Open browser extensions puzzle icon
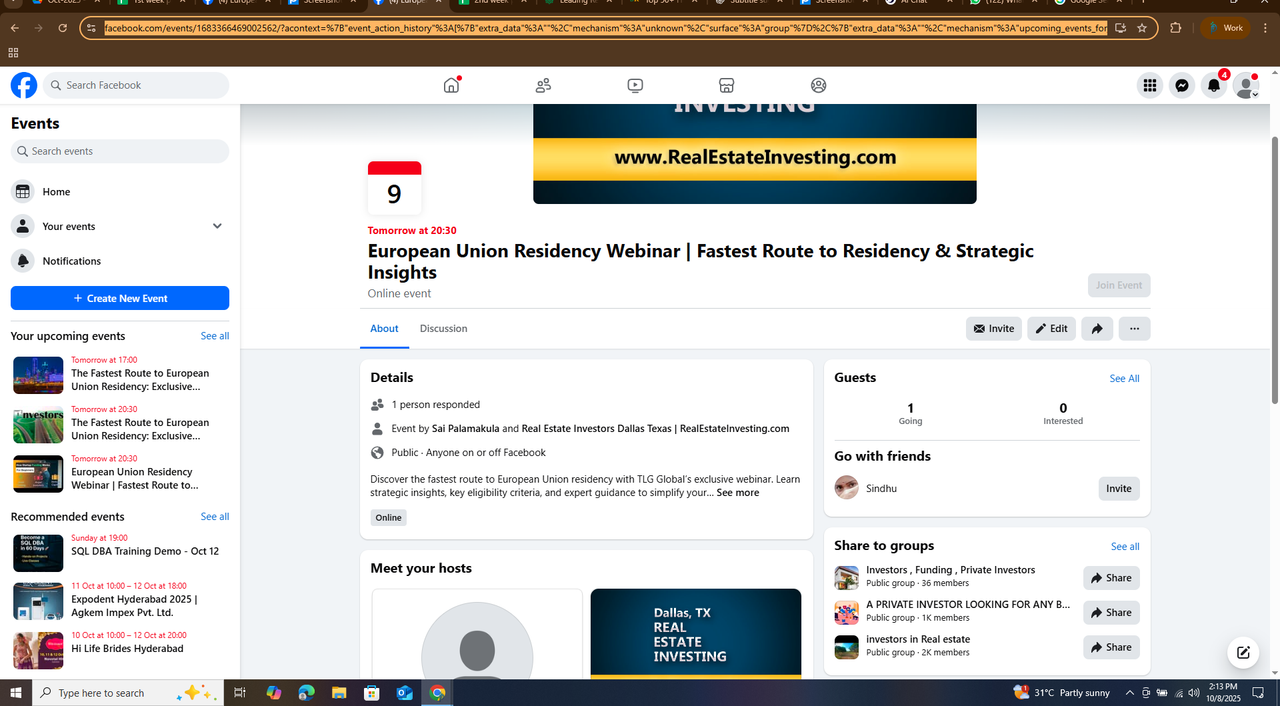Viewport: 1280px width, 706px height. (1175, 28)
